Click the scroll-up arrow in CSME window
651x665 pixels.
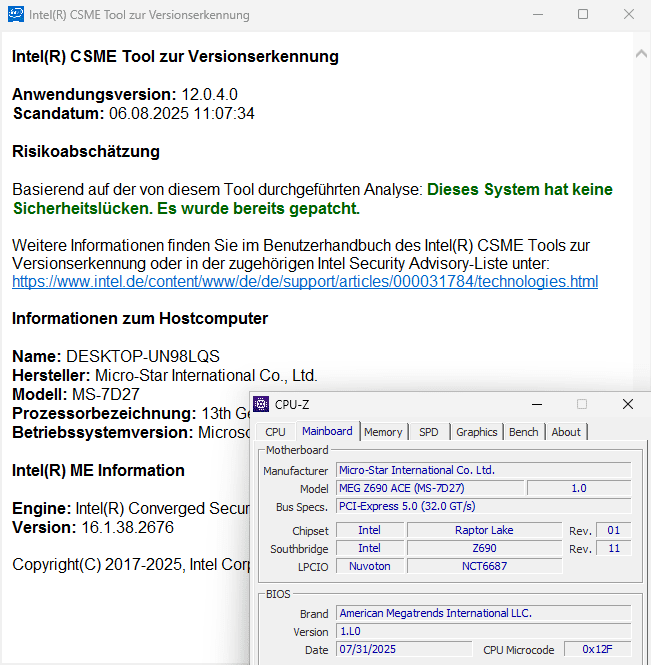pyautogui.click(x=641, y=54)
